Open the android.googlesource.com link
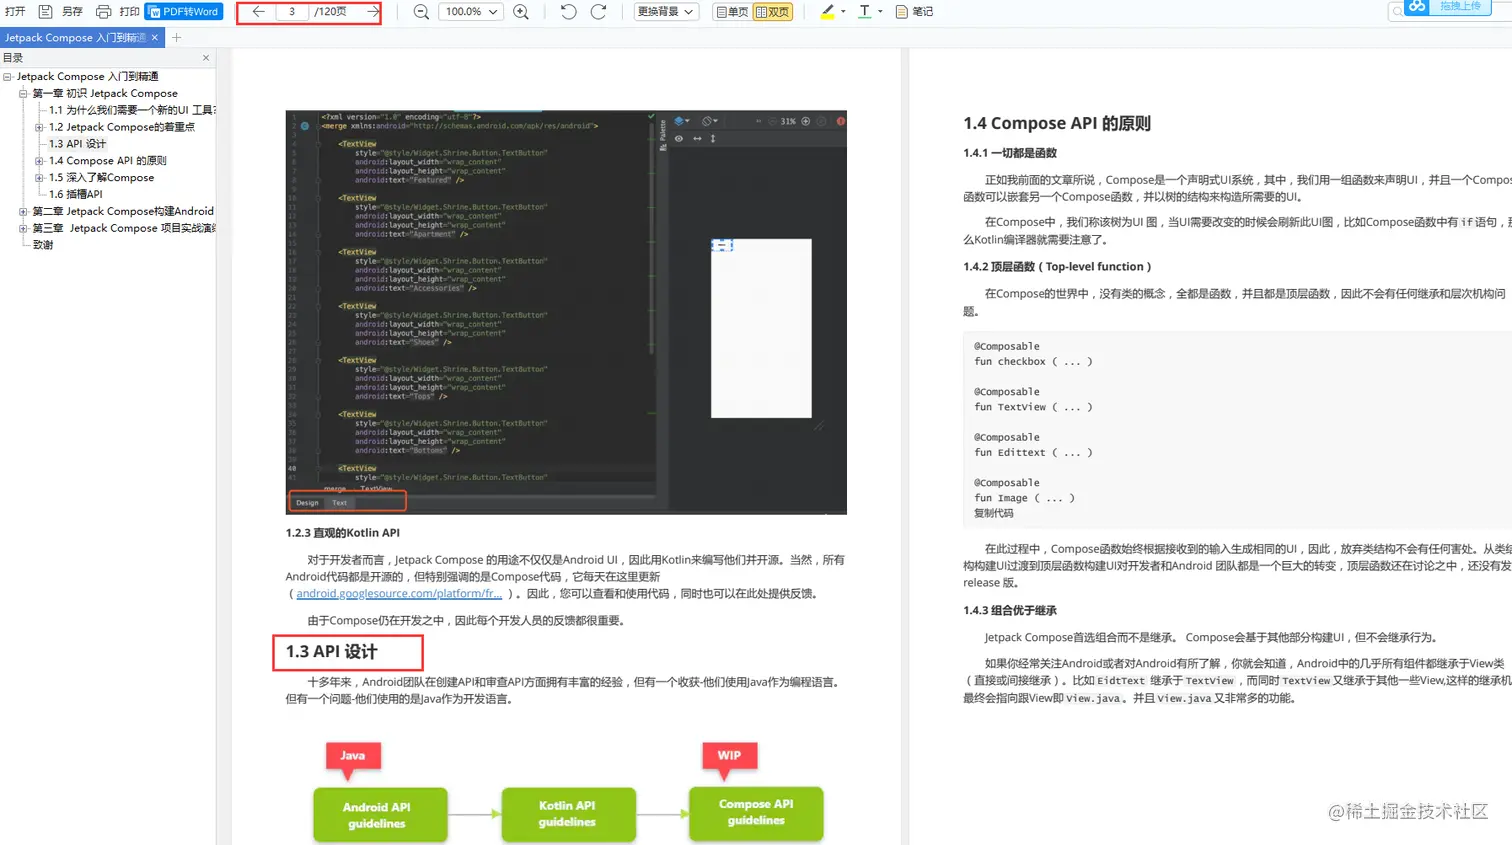Viewport: 1512px width, 845px height. (x=399, y=594)
